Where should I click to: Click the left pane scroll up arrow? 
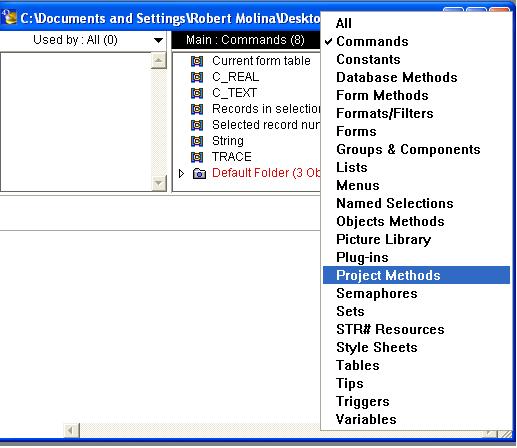pos(159,61)
